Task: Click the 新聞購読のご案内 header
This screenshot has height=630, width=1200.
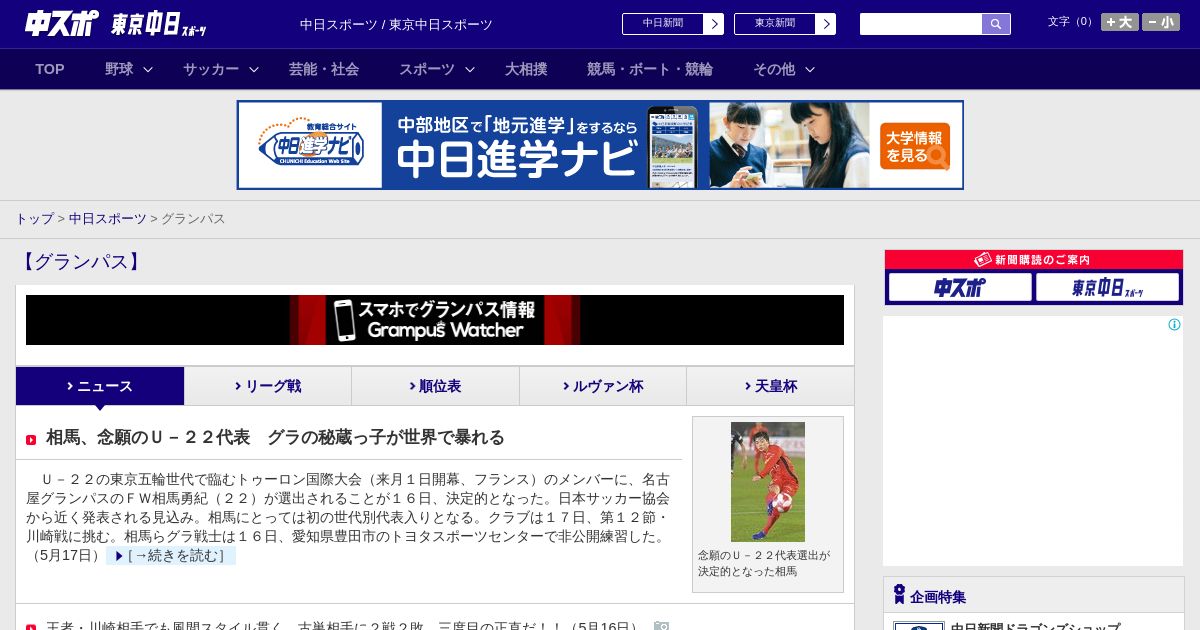Action: [x=1034, y=259]
